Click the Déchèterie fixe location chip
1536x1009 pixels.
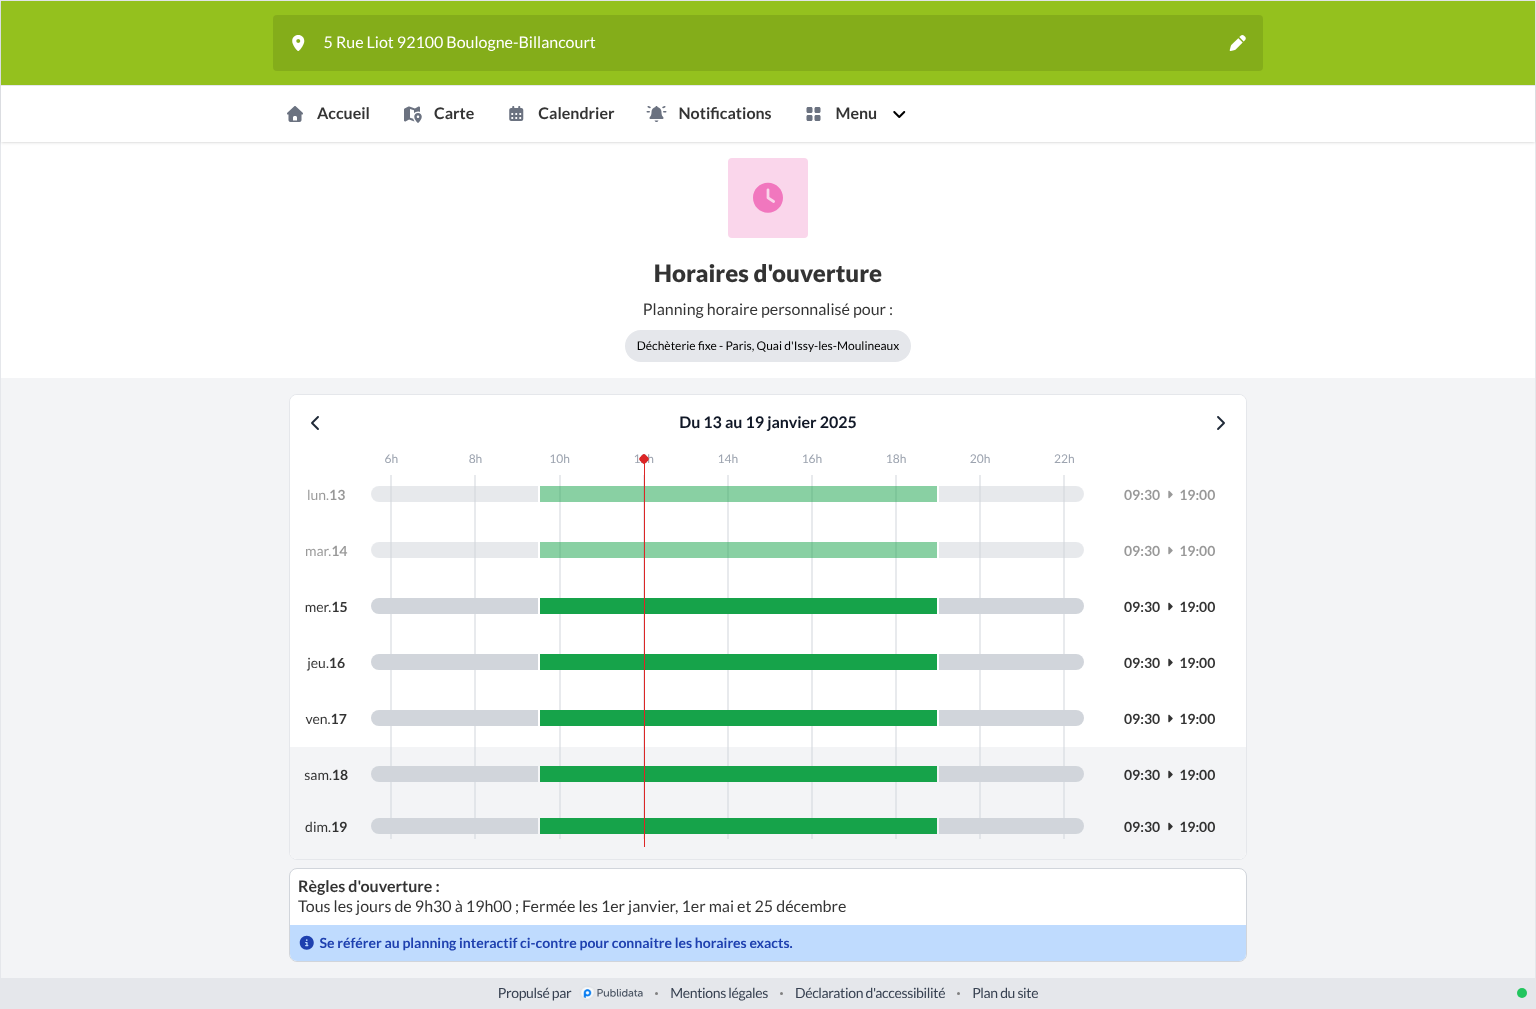[x=768, y=346]
